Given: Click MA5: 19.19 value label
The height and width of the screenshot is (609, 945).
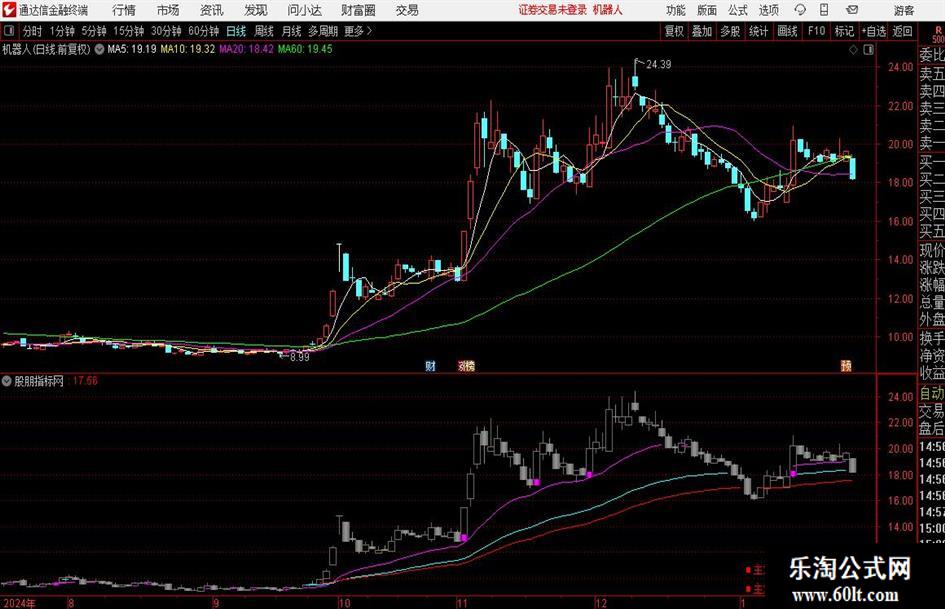Looking at the screenshot, I should coord(131,49).
